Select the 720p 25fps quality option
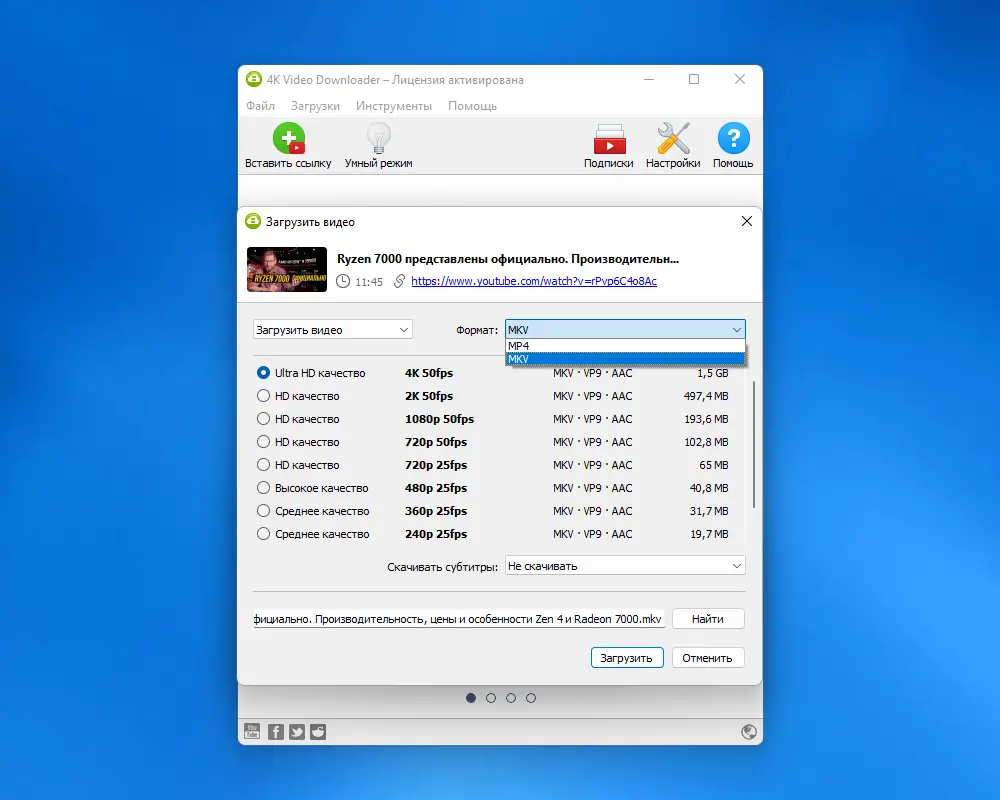The height and width of the screenshot is (800, 1000). 261,464
